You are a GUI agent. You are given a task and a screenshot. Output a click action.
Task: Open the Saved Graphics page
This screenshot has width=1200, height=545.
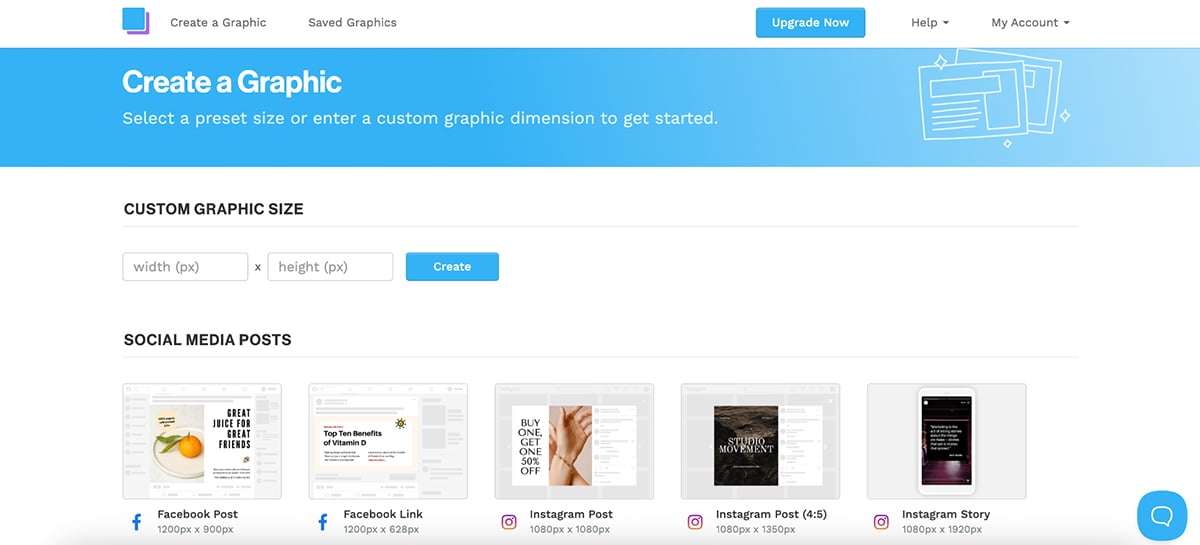tap(352, 23)
